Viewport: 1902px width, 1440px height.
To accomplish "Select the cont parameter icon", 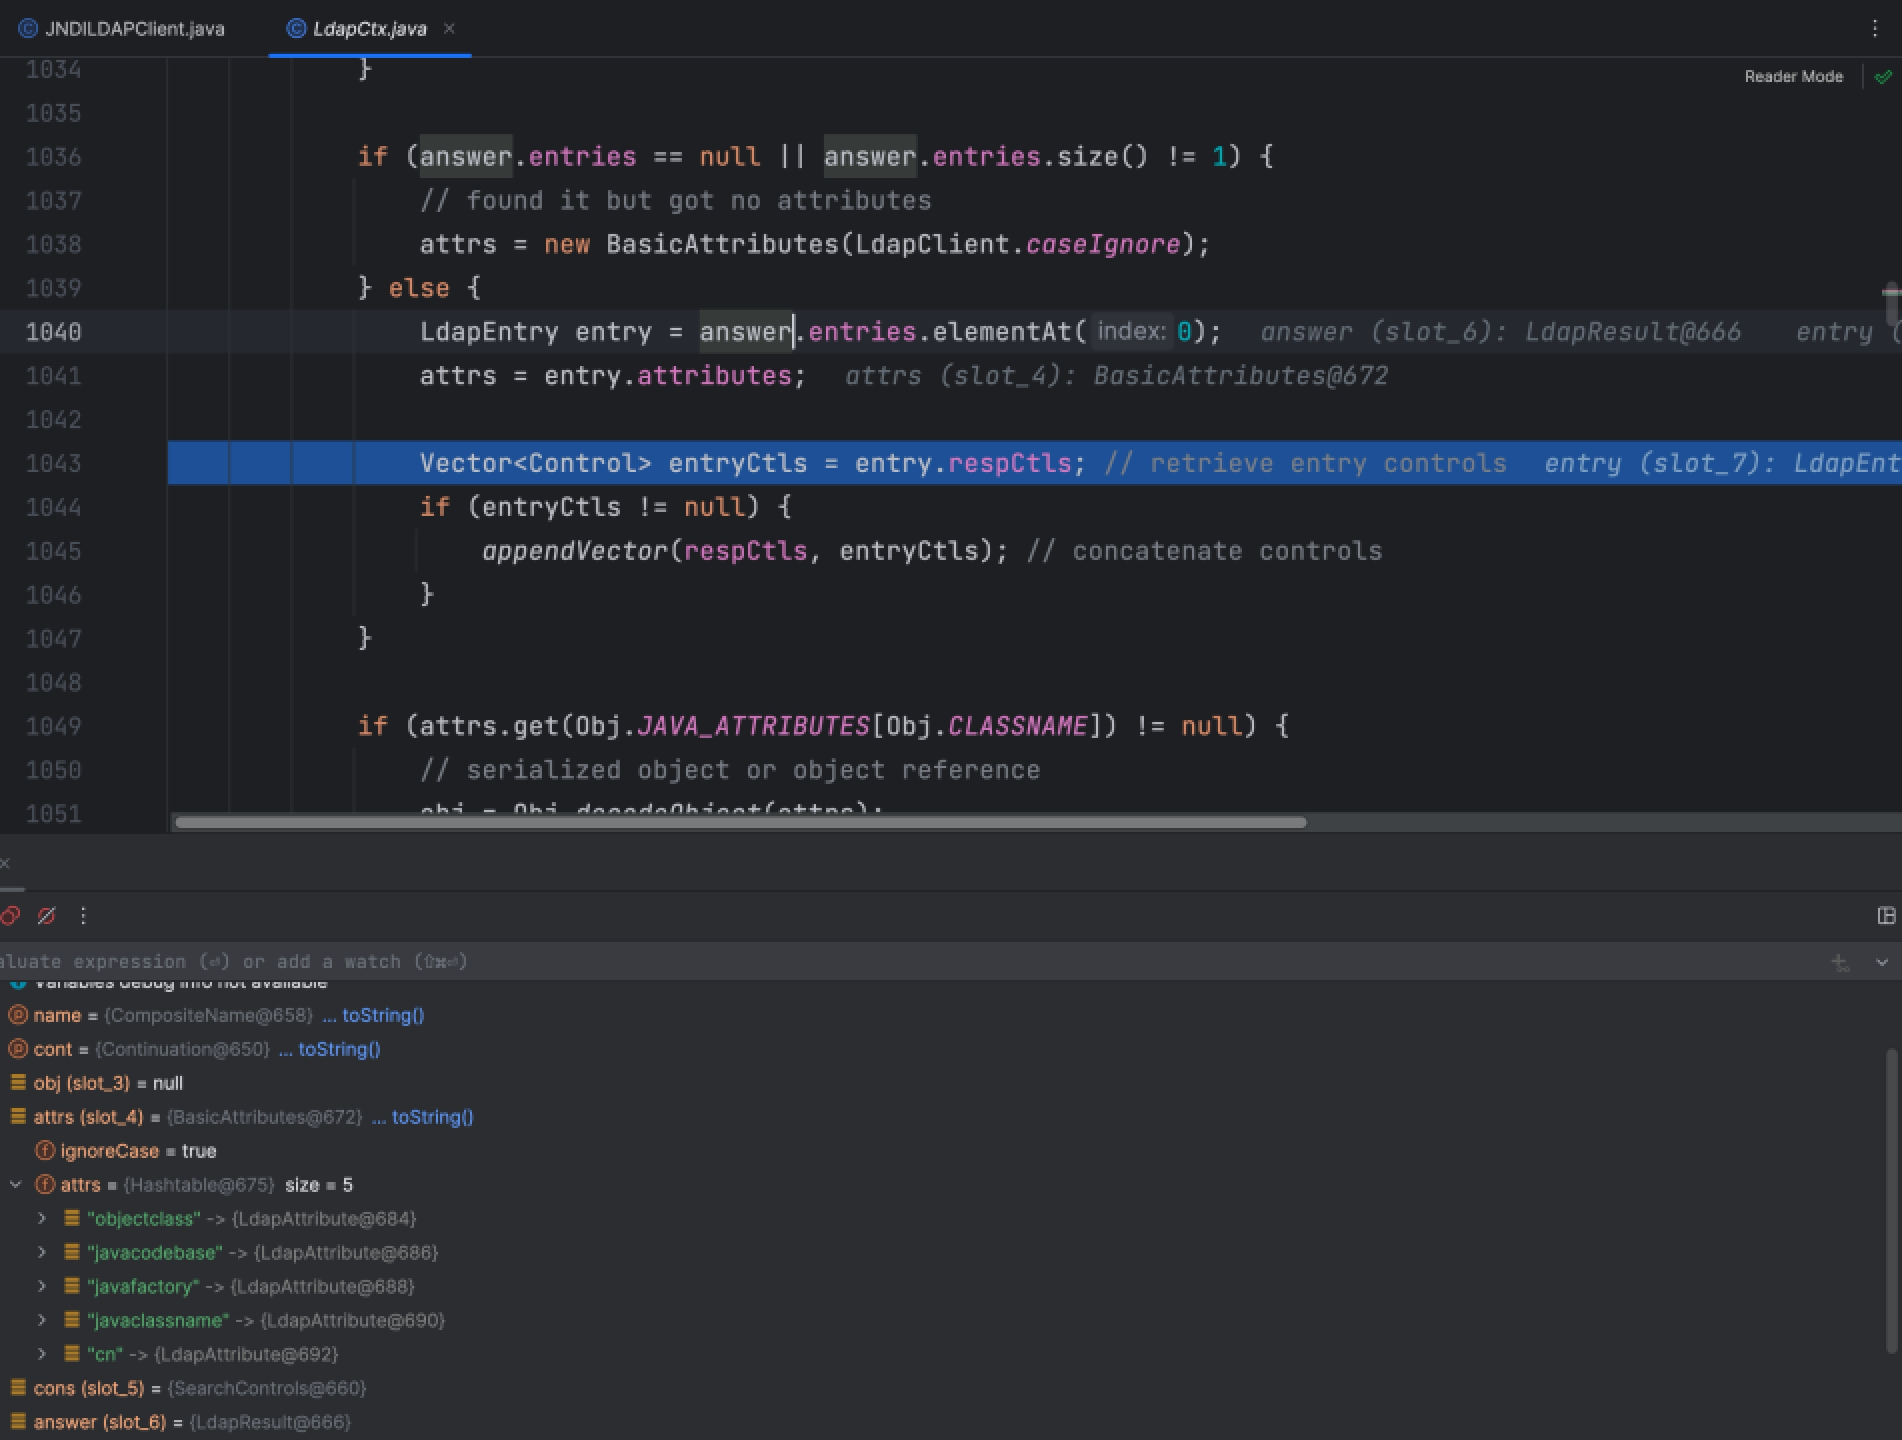I will click(x=17, y=1049).
